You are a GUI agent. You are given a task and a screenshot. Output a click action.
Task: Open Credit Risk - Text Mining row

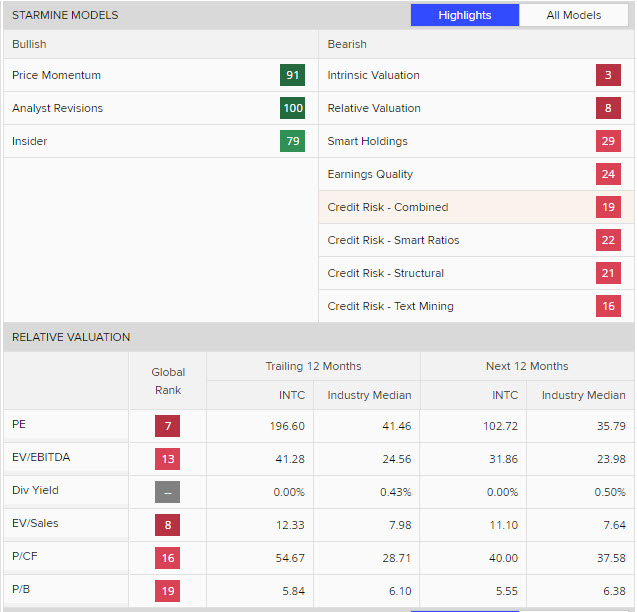tap(477, 306)
